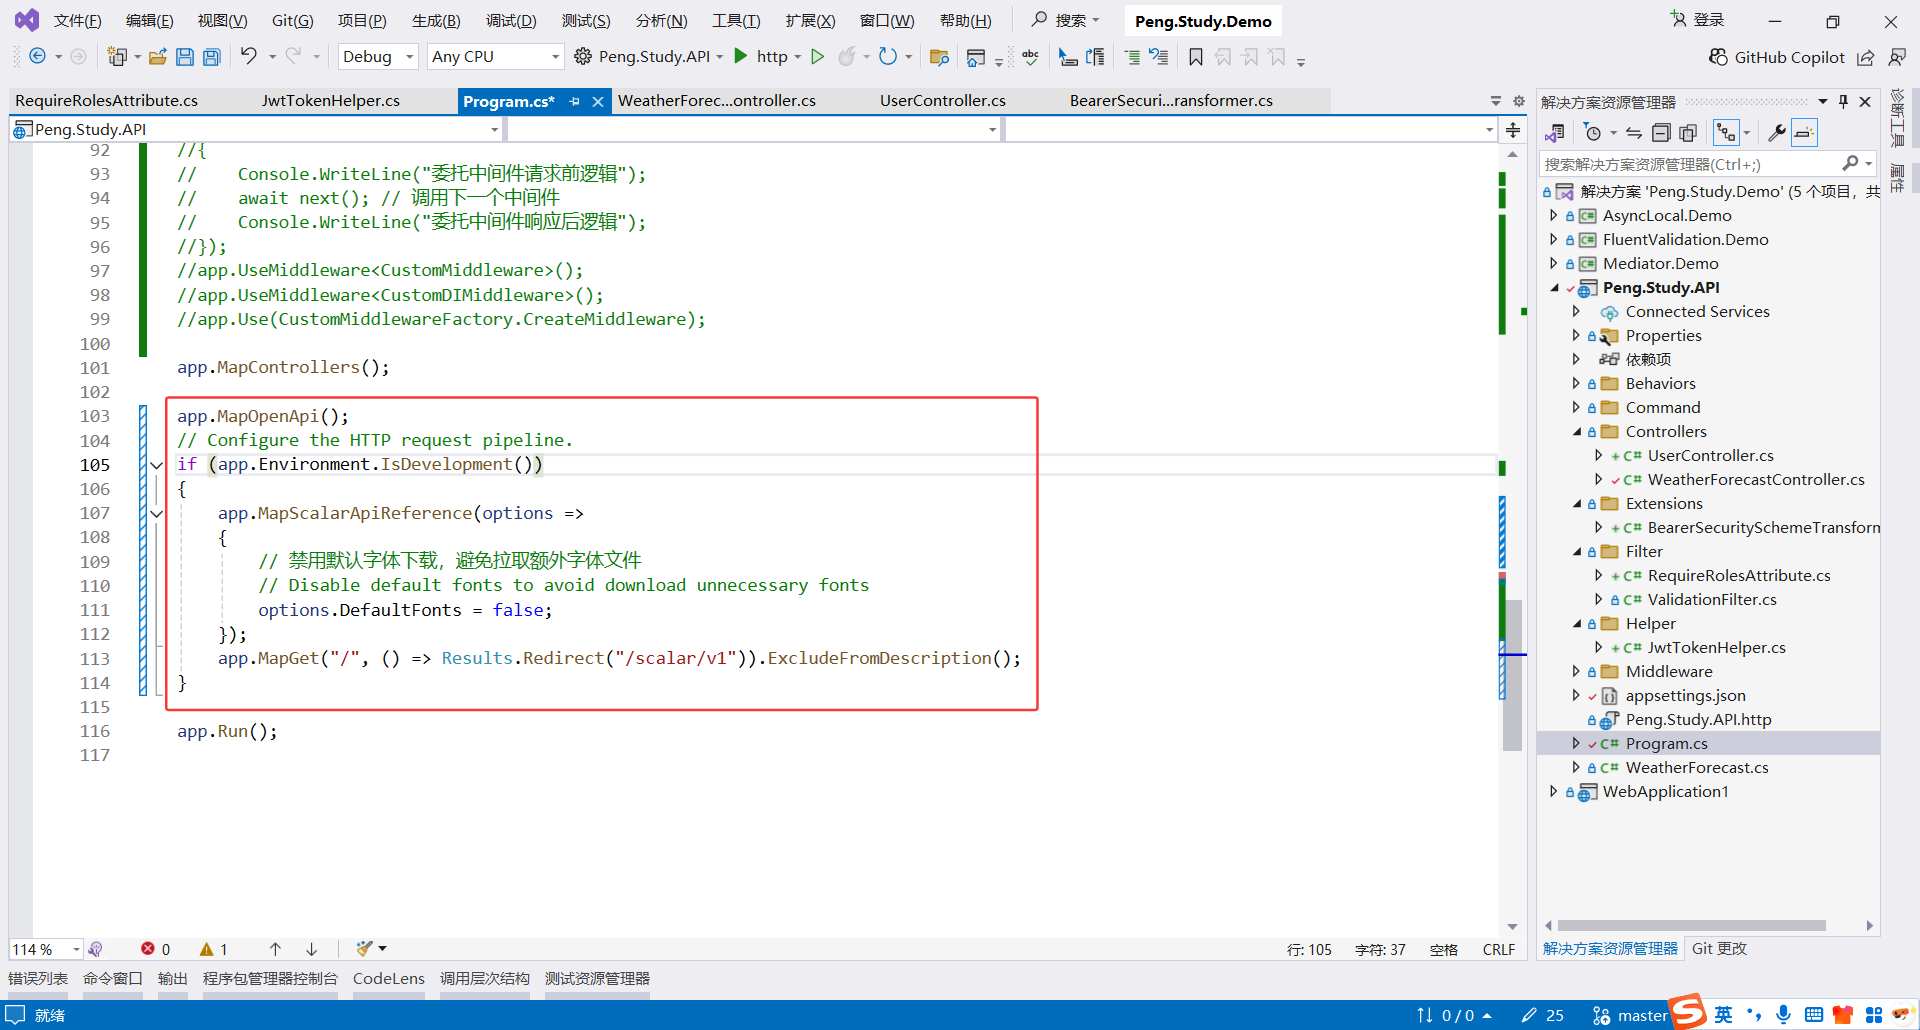Click the share/live share icon near Copilot

click(x=1866, y=57)
